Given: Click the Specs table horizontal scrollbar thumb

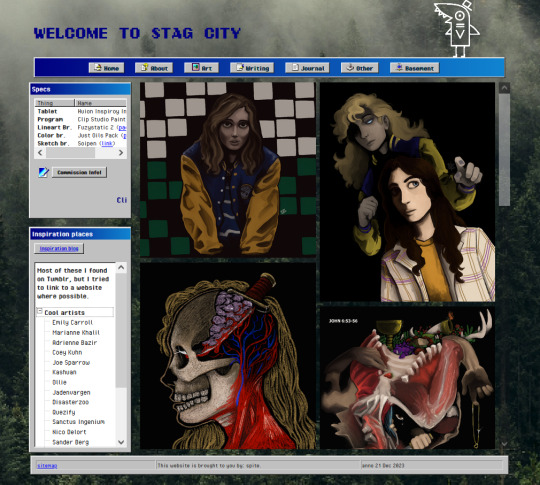Looking at the screenshot, I should tap(71, 153).
